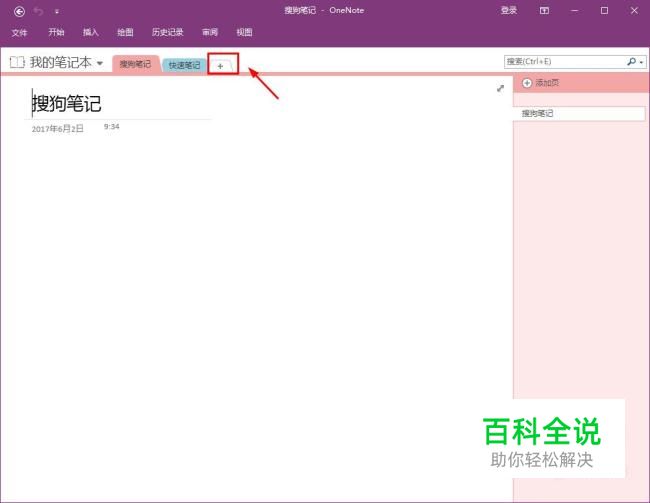Minimize the OneNote window
Image resolution: width=650 pixels, height=503 pixels.
coord(575,11)
